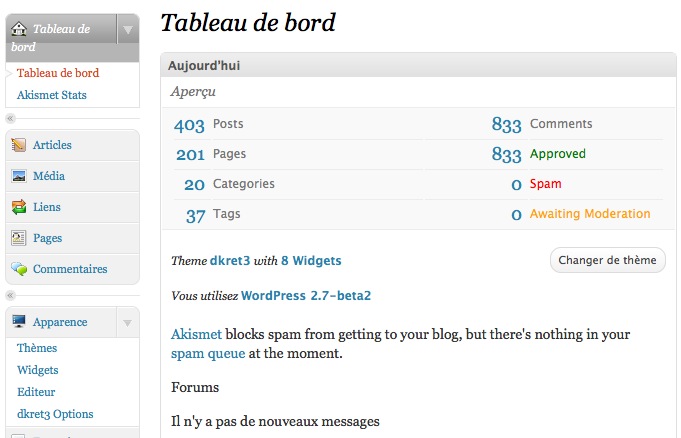Open Thèmes under Apparence
Viewport: 681px width, 438px height.
37,348
